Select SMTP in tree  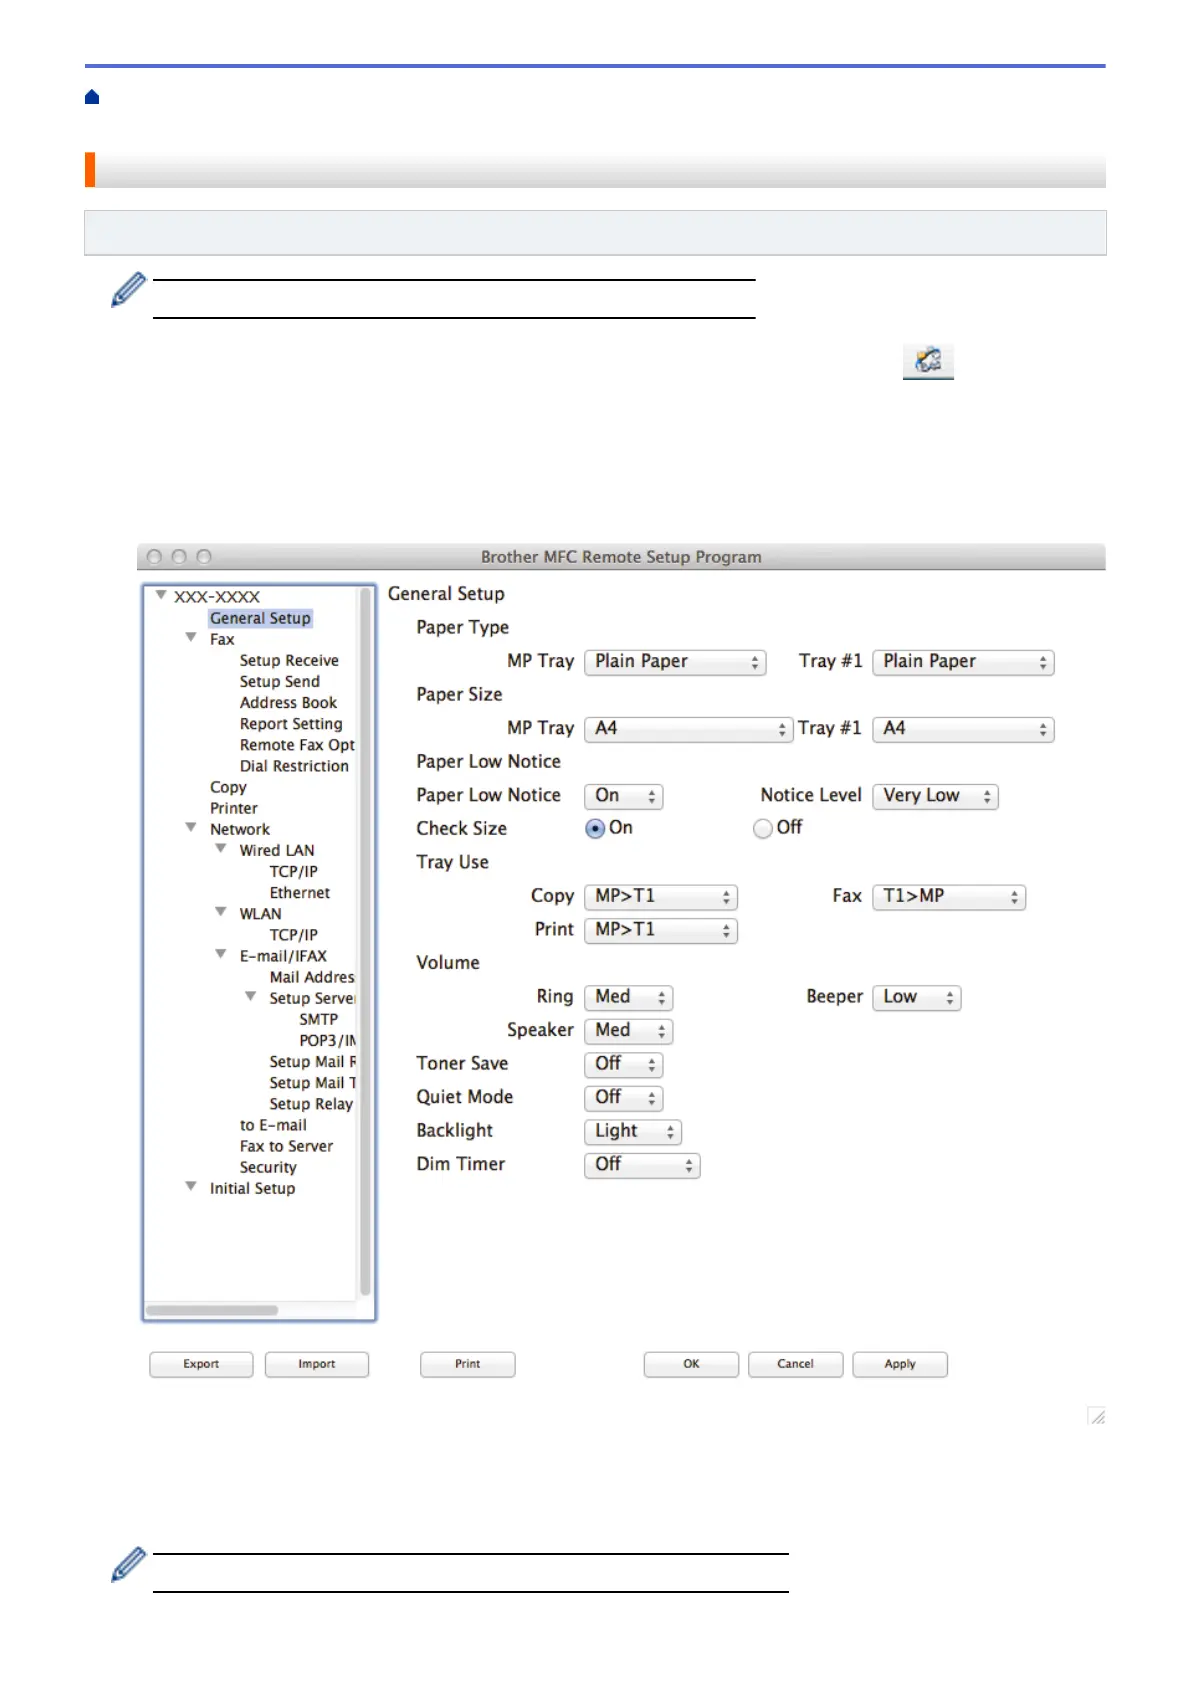[318, 1019]
